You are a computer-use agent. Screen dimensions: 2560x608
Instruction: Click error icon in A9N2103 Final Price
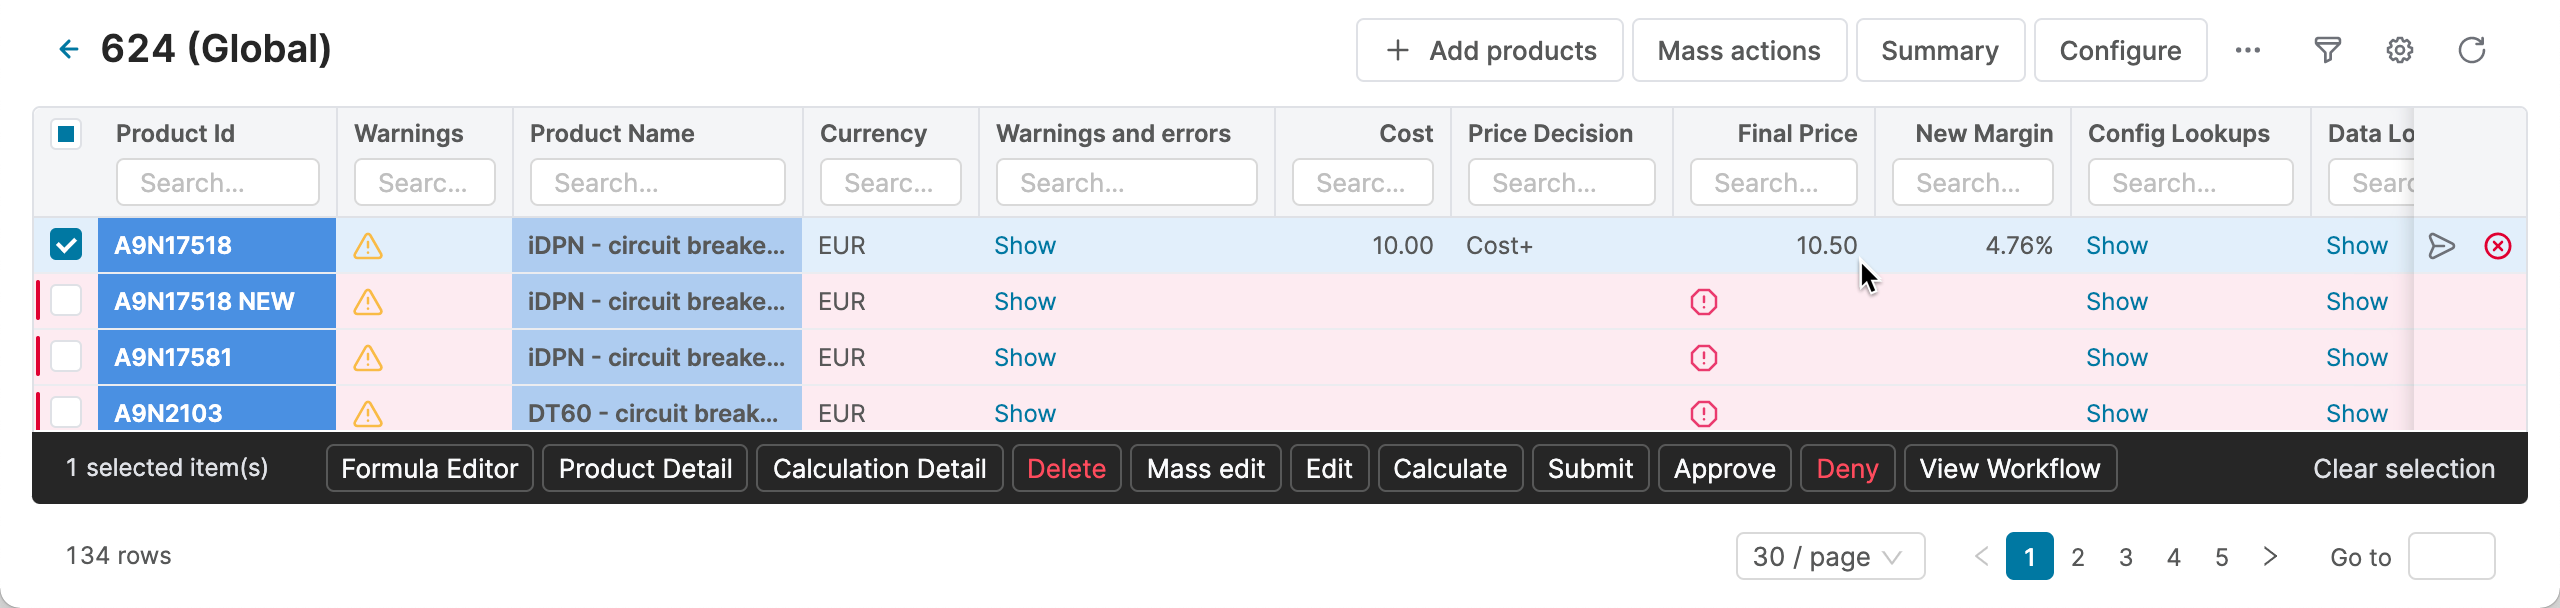[x=1703, y=414]
